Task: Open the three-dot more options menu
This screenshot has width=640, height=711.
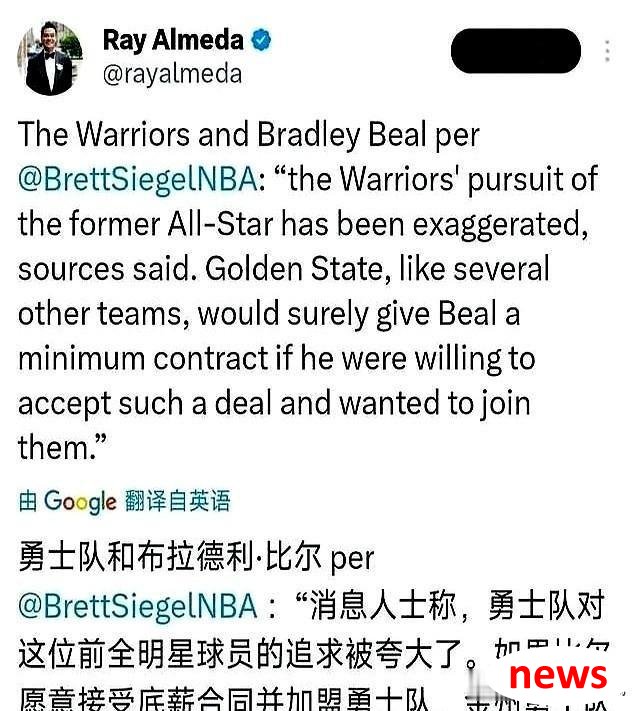Action: [607, 51]
